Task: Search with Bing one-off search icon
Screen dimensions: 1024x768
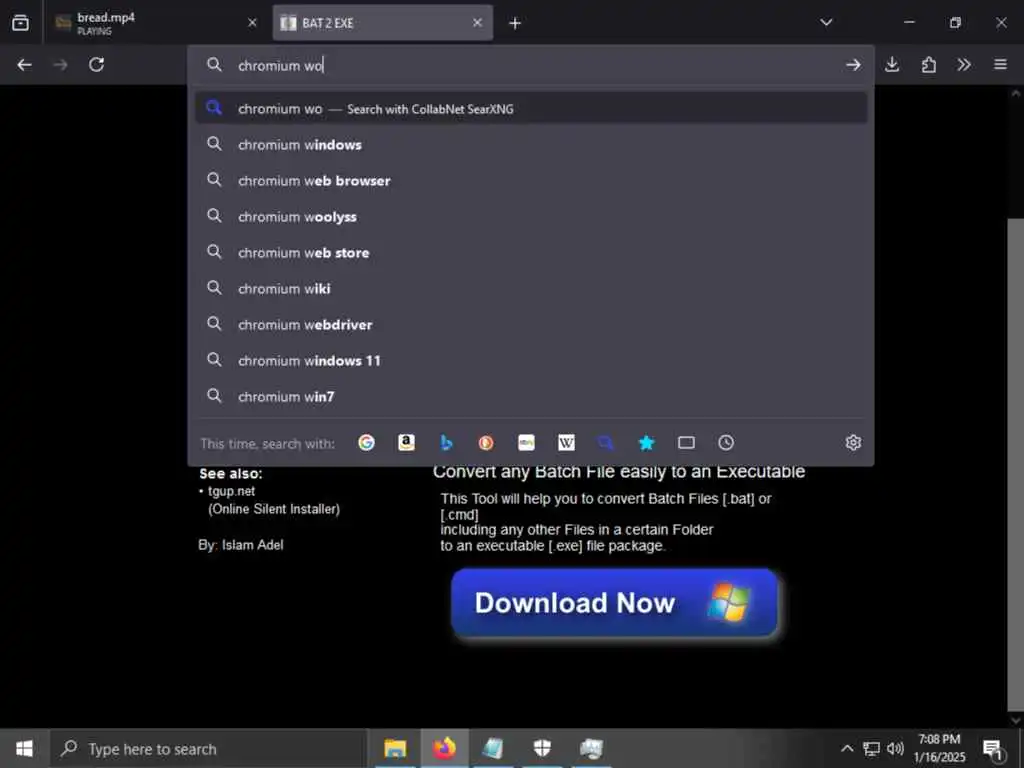Action: (x=446, y=443)
